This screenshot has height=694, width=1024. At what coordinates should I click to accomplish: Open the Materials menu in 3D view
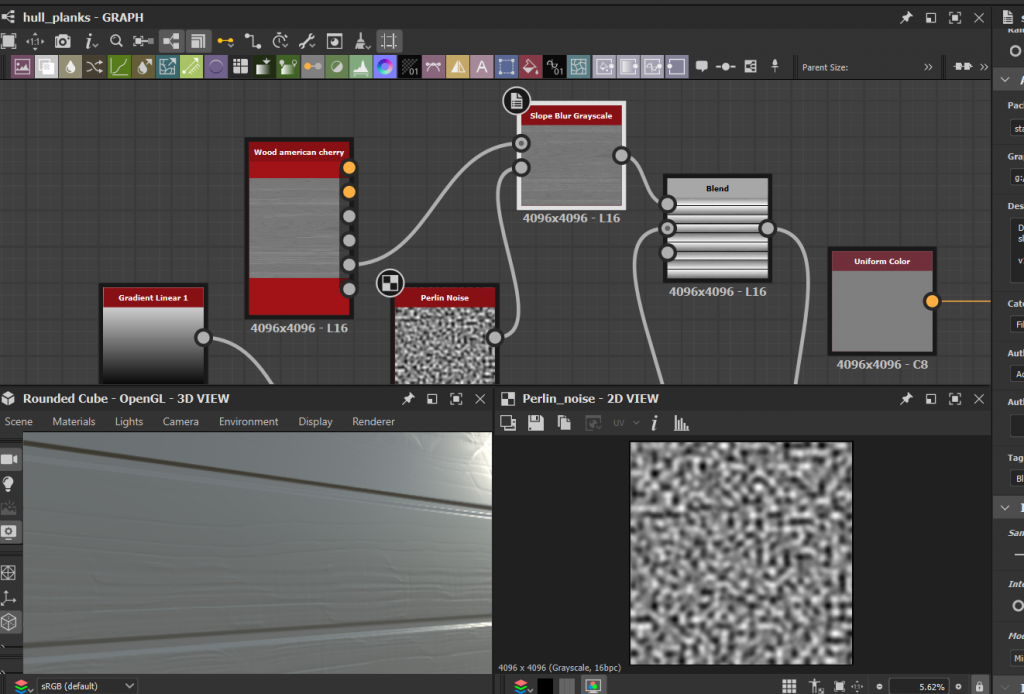(74, 422)
